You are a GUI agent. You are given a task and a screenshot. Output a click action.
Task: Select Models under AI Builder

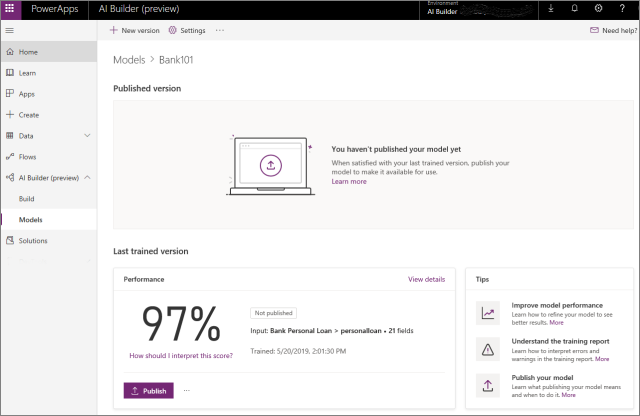point(49,220)
